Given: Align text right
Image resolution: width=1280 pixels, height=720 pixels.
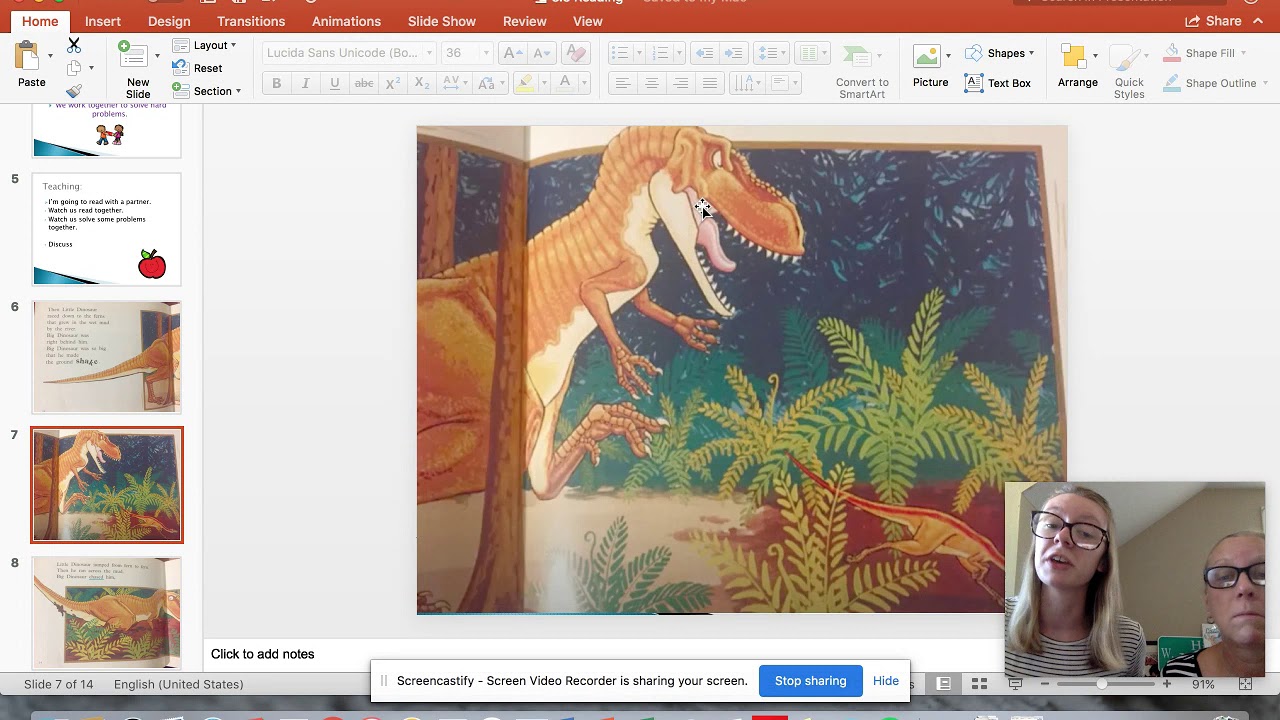Looking at the screenshot, I should [680, 83].
